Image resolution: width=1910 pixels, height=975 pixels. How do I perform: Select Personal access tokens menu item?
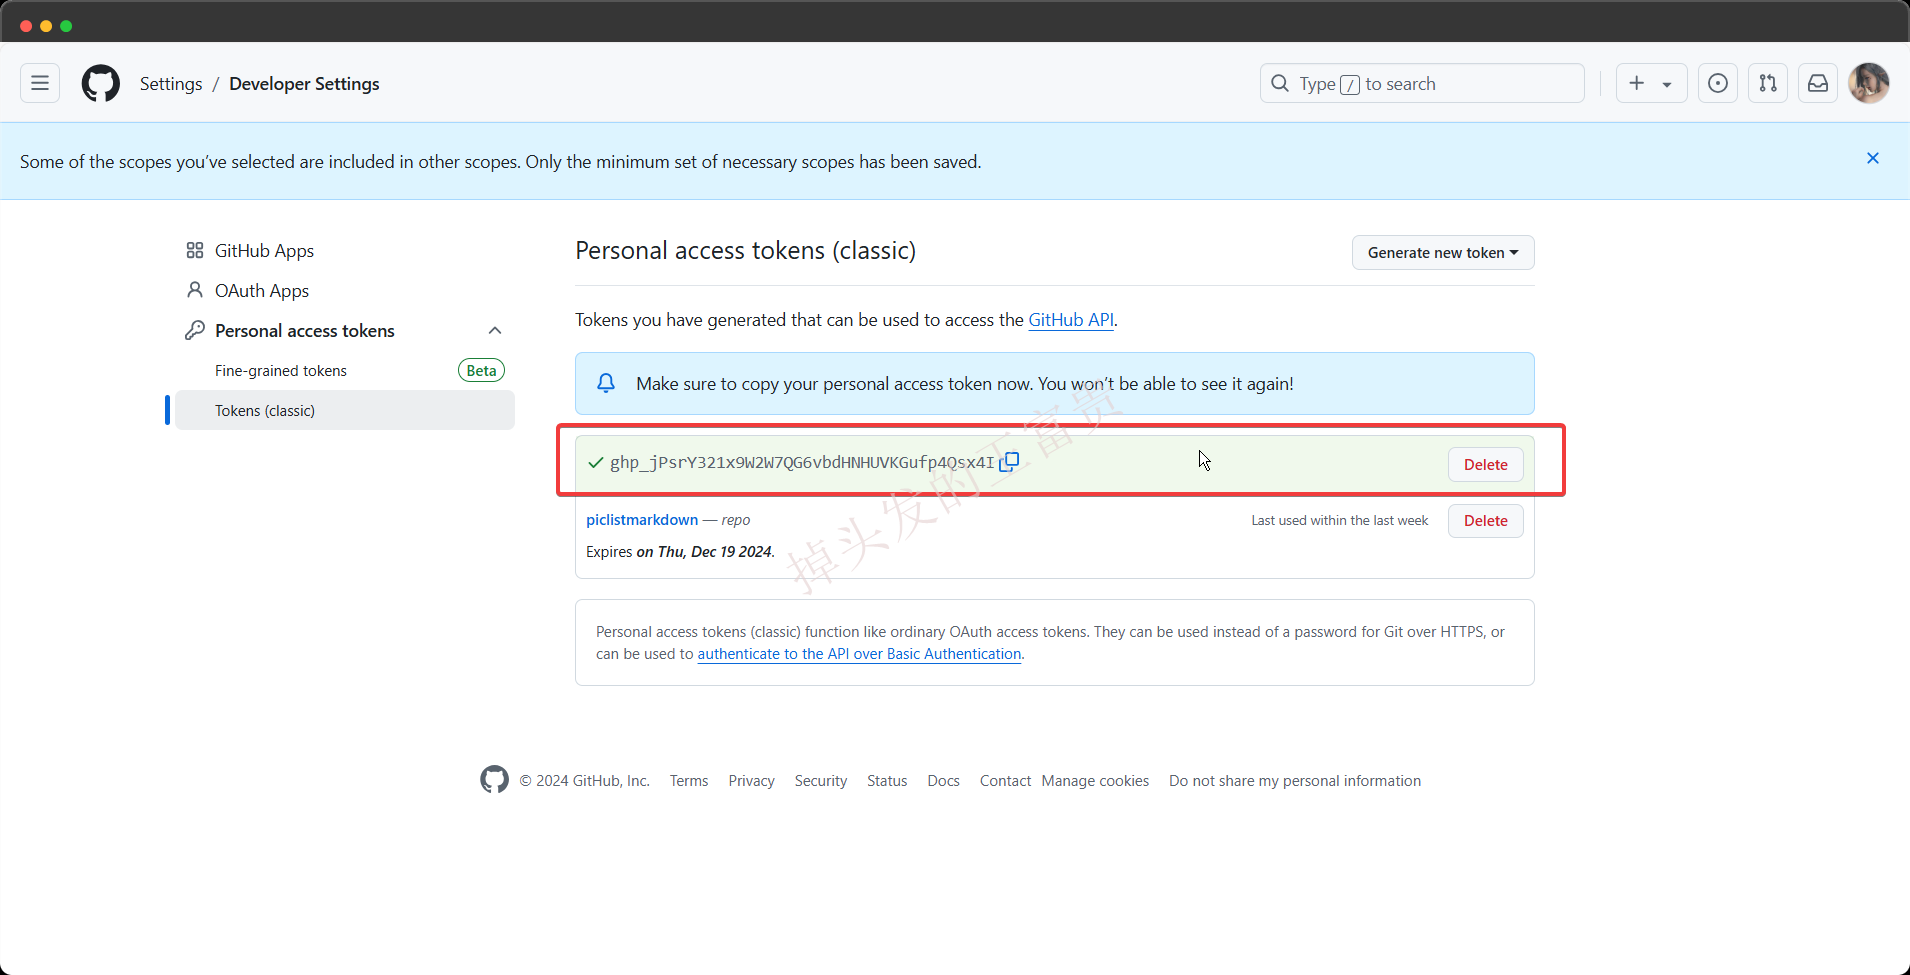305,330
